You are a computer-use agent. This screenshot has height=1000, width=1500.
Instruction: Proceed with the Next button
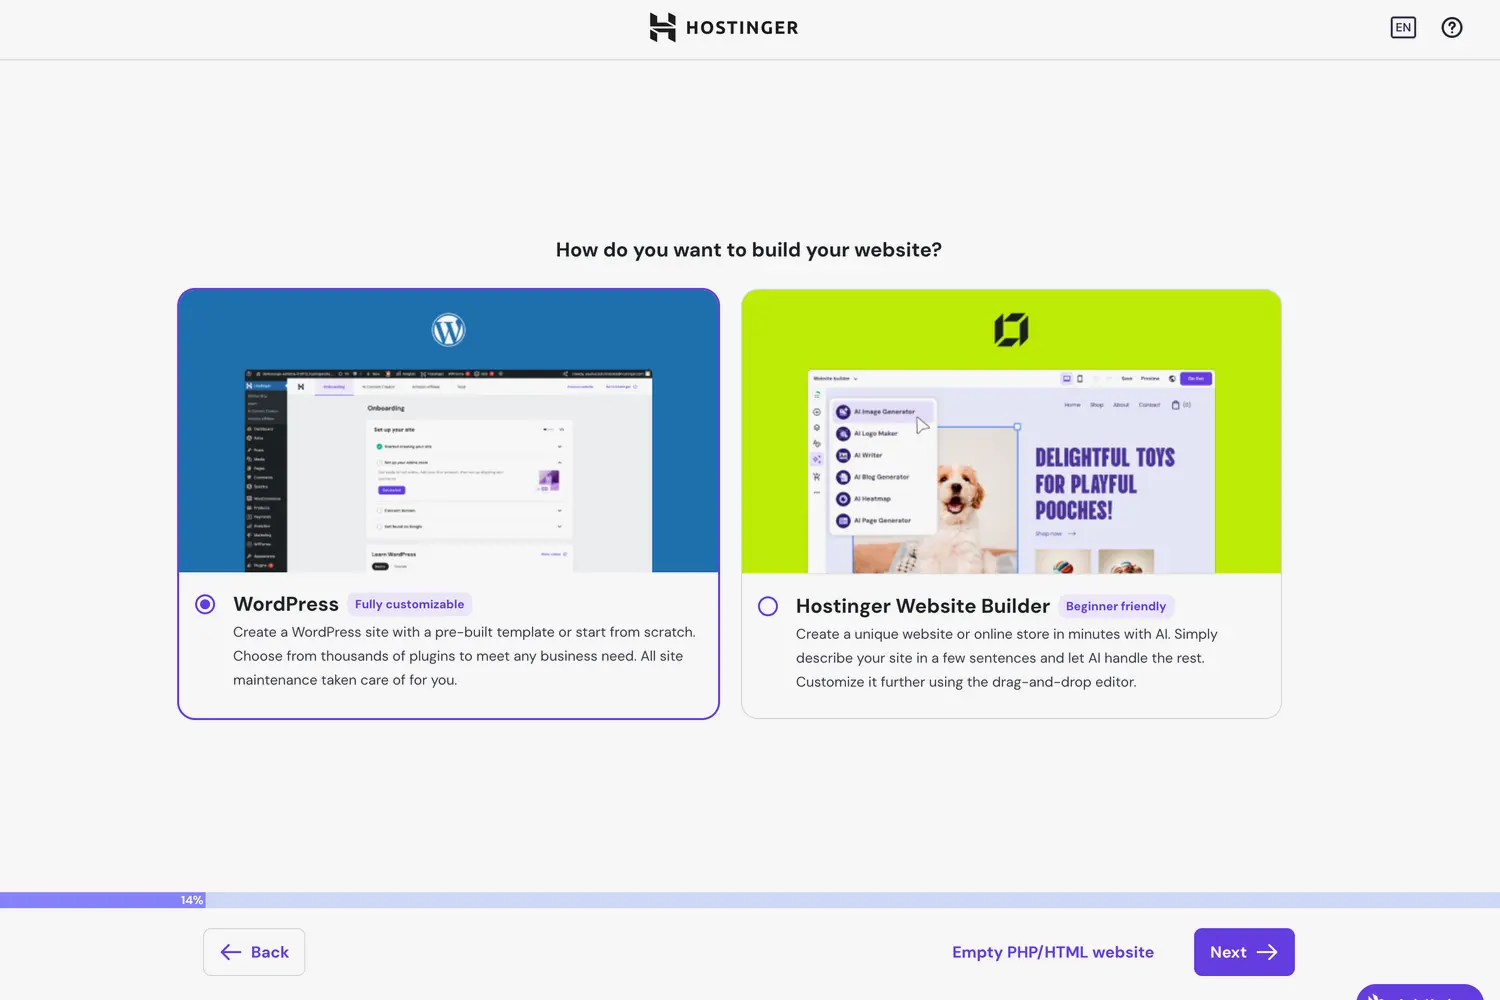pyautogui.click(x=1244, y=952)
